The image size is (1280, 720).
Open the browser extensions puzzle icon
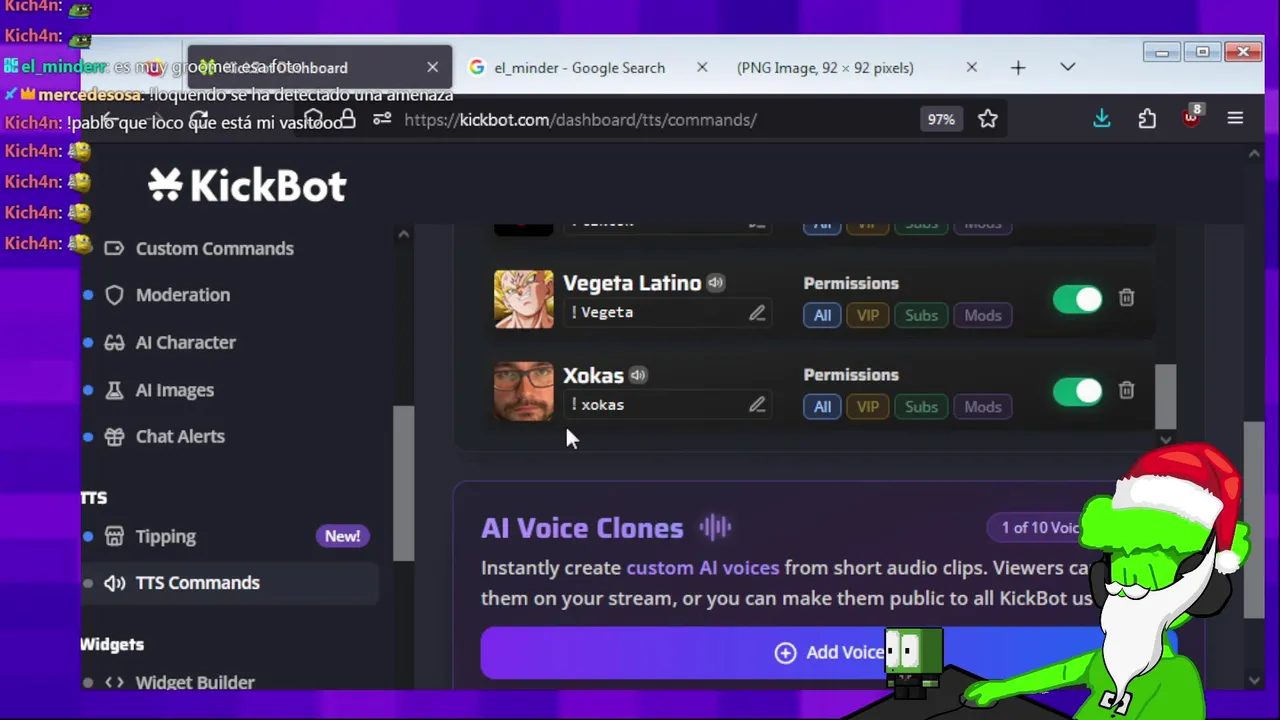(x=1147, y=119)
